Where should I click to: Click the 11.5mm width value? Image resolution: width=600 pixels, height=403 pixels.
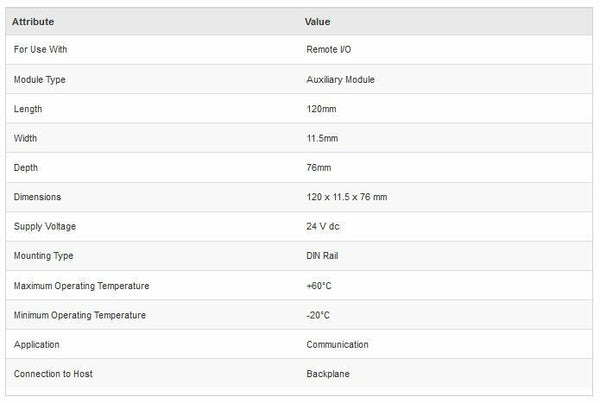(324, 138)
